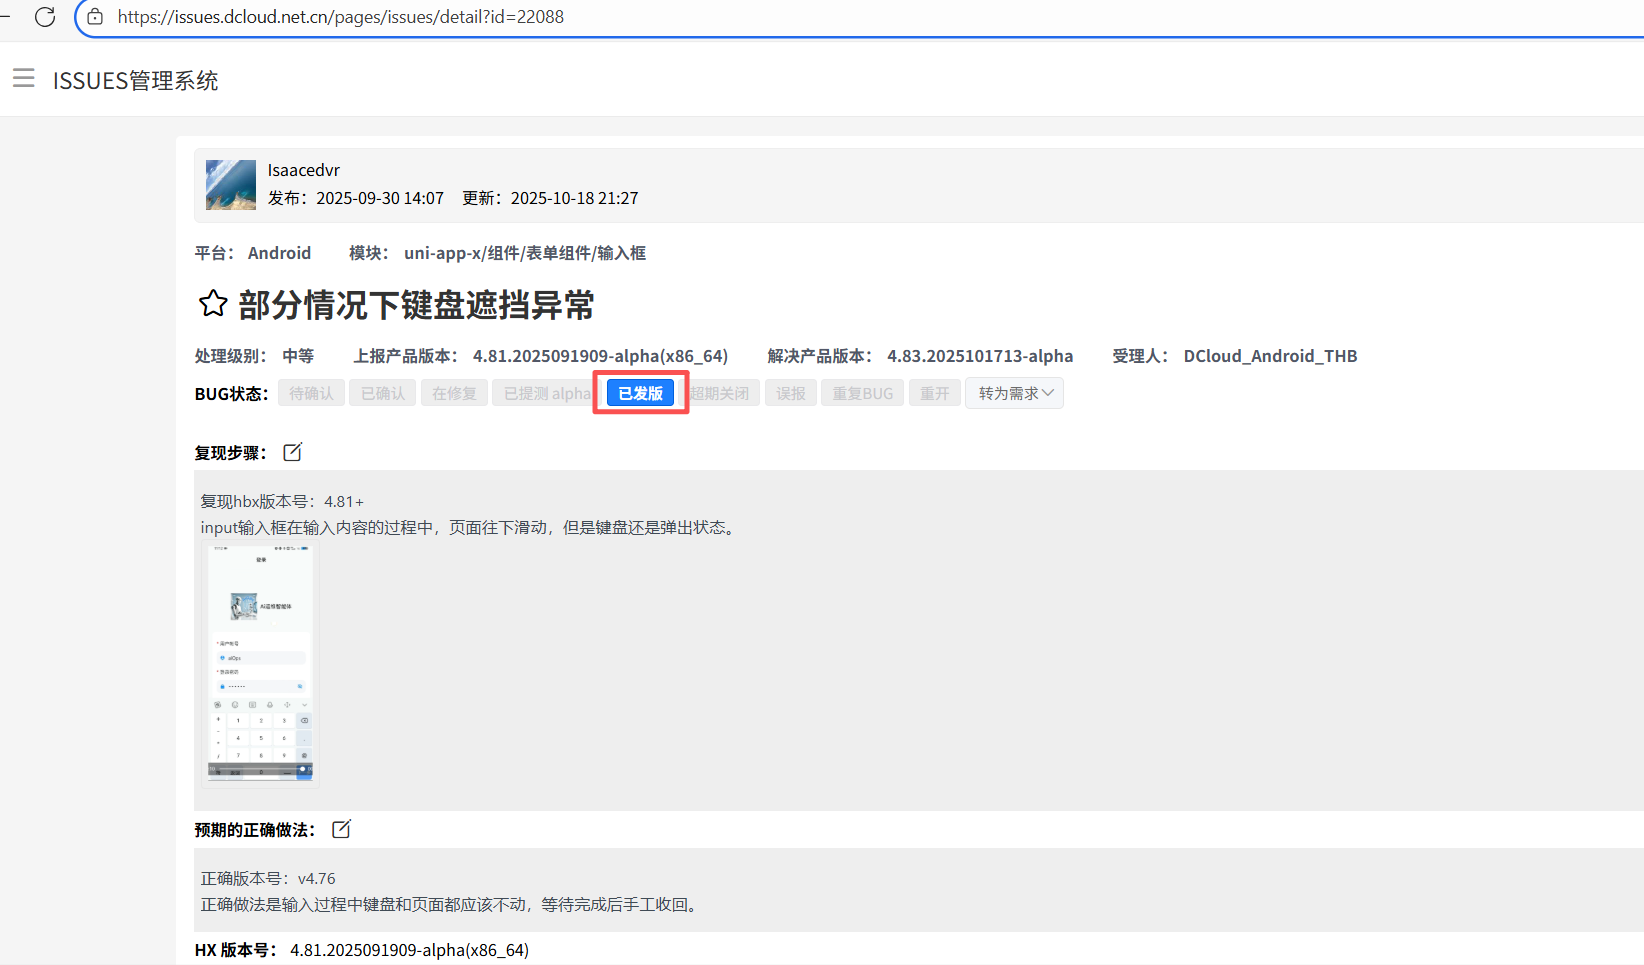1644x965 pixels.
Task: Set status to 已提测 alpha
Action: [546, 393]
